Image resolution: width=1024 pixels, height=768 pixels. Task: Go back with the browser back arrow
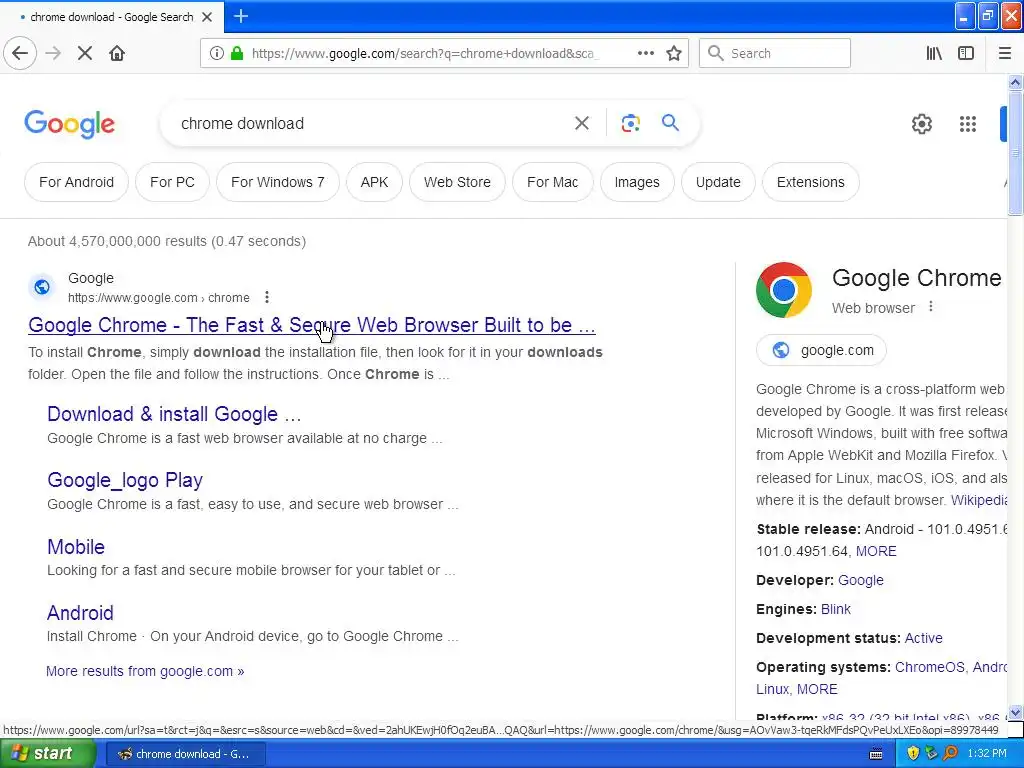pos(20,53)
